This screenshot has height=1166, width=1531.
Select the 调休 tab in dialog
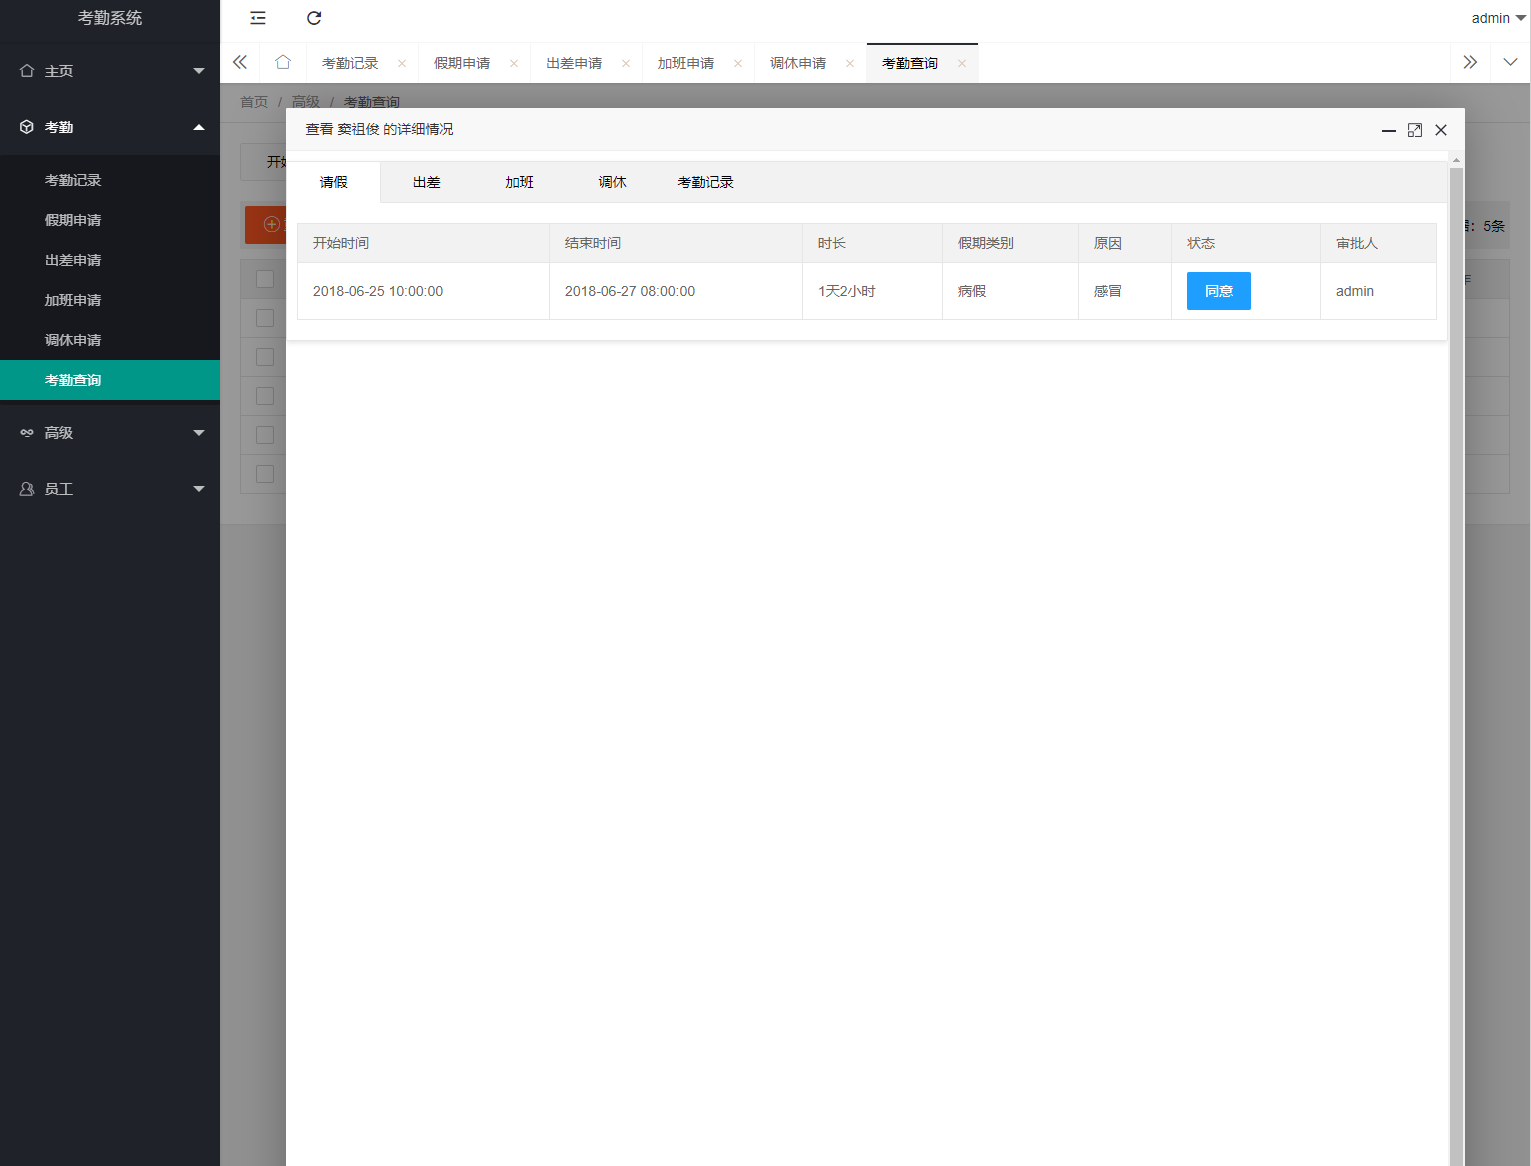click(613, 182)
